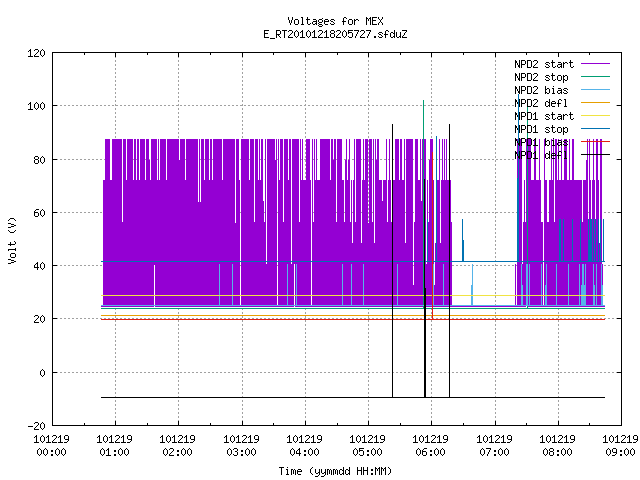The image size is (640, 480).
Task: Click the y-axis tick value 100
Action: (36, 106)
